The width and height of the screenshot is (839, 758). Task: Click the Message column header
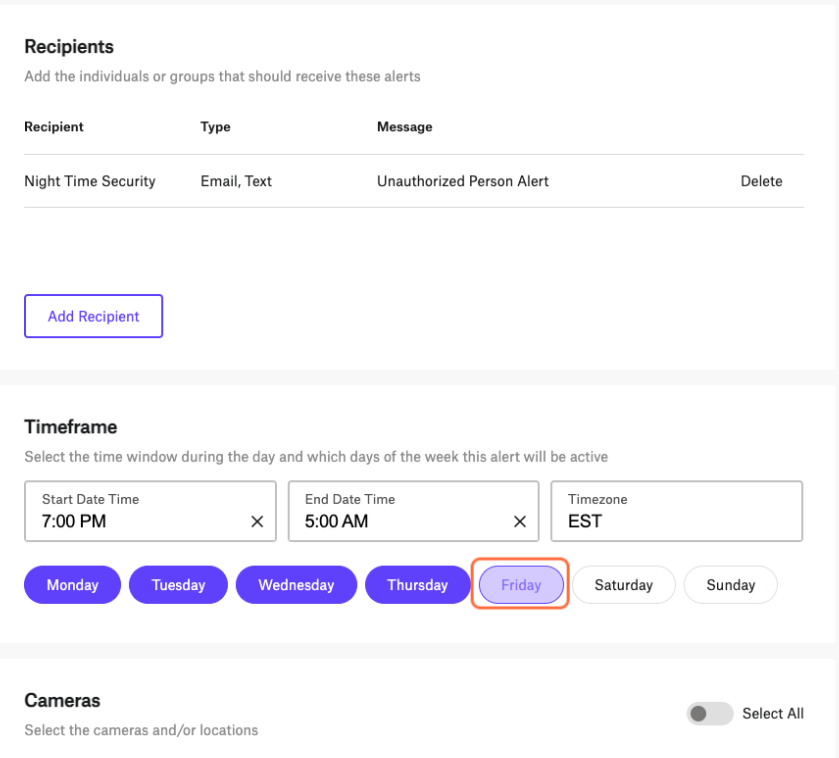point(405,127)
